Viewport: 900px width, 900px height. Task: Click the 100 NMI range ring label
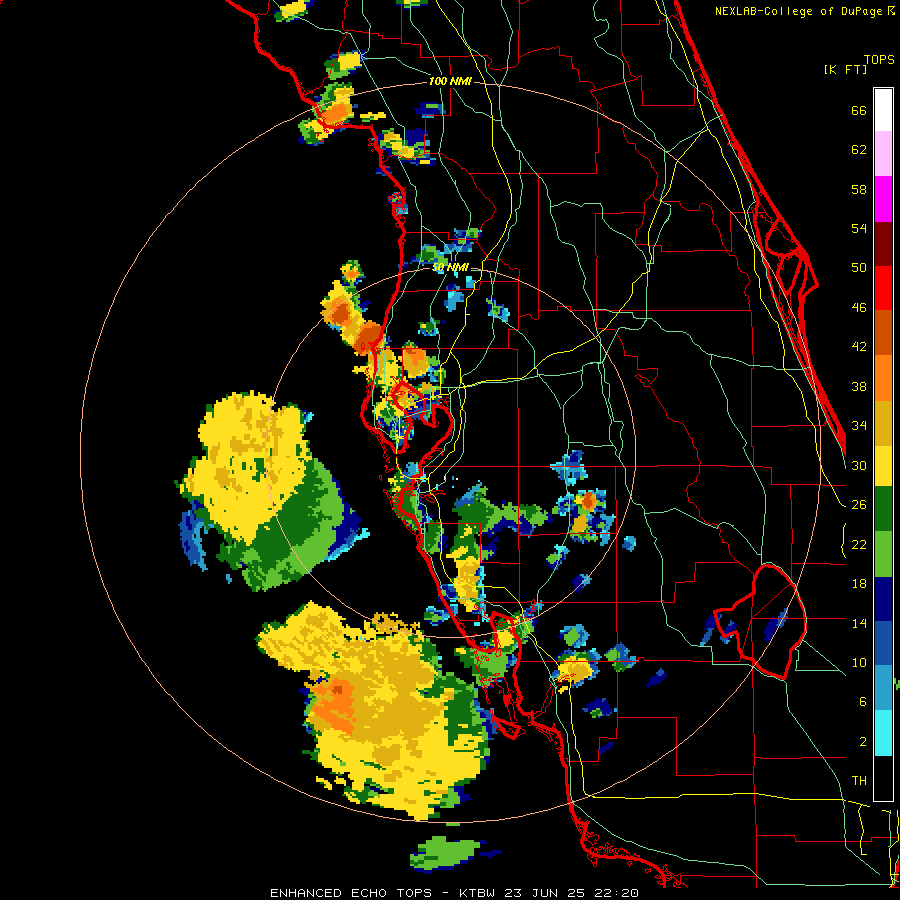[x=450, y=82]
